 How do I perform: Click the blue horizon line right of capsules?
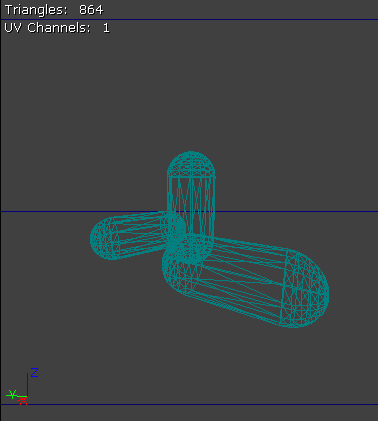[297, 211]
